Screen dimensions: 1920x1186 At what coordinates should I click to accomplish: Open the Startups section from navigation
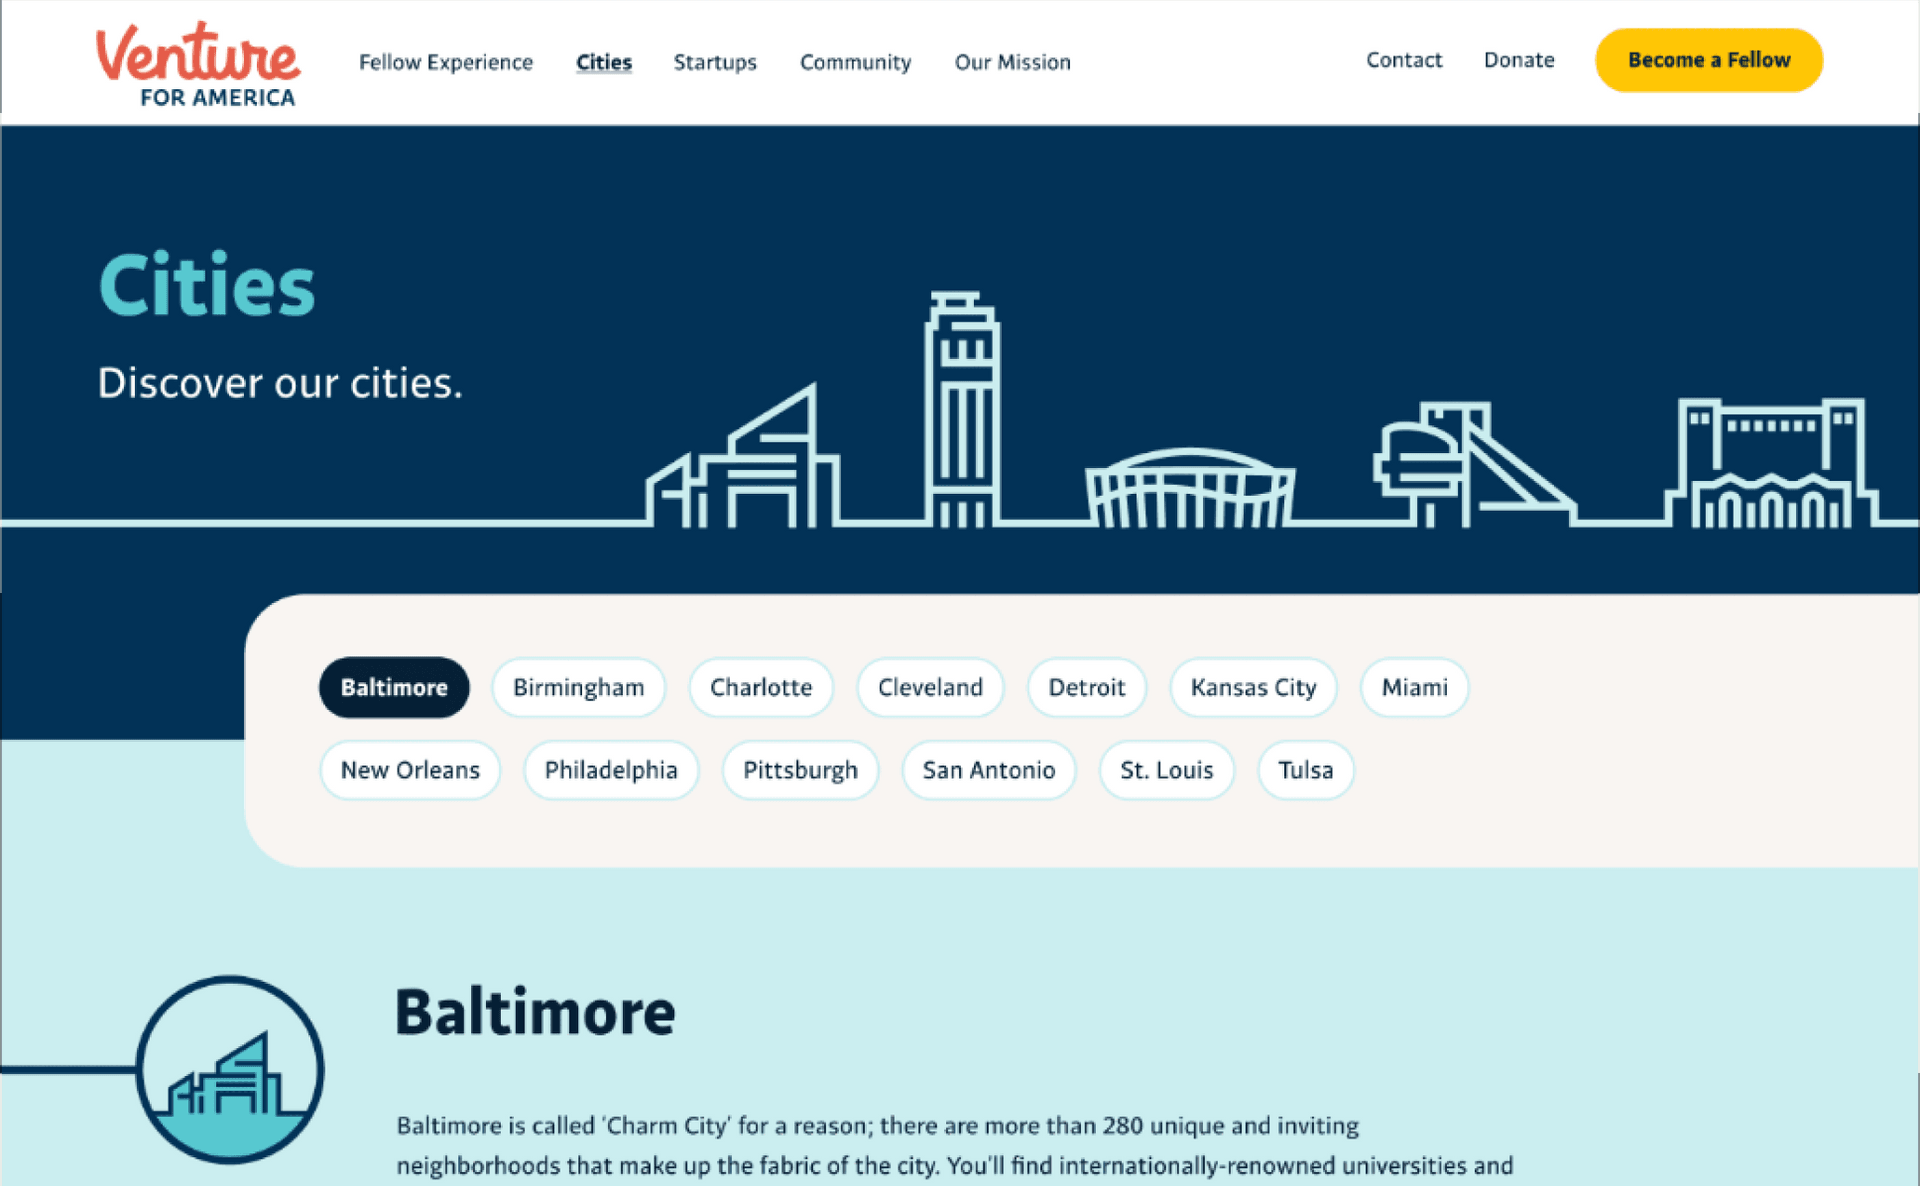(x=715, y=62)
